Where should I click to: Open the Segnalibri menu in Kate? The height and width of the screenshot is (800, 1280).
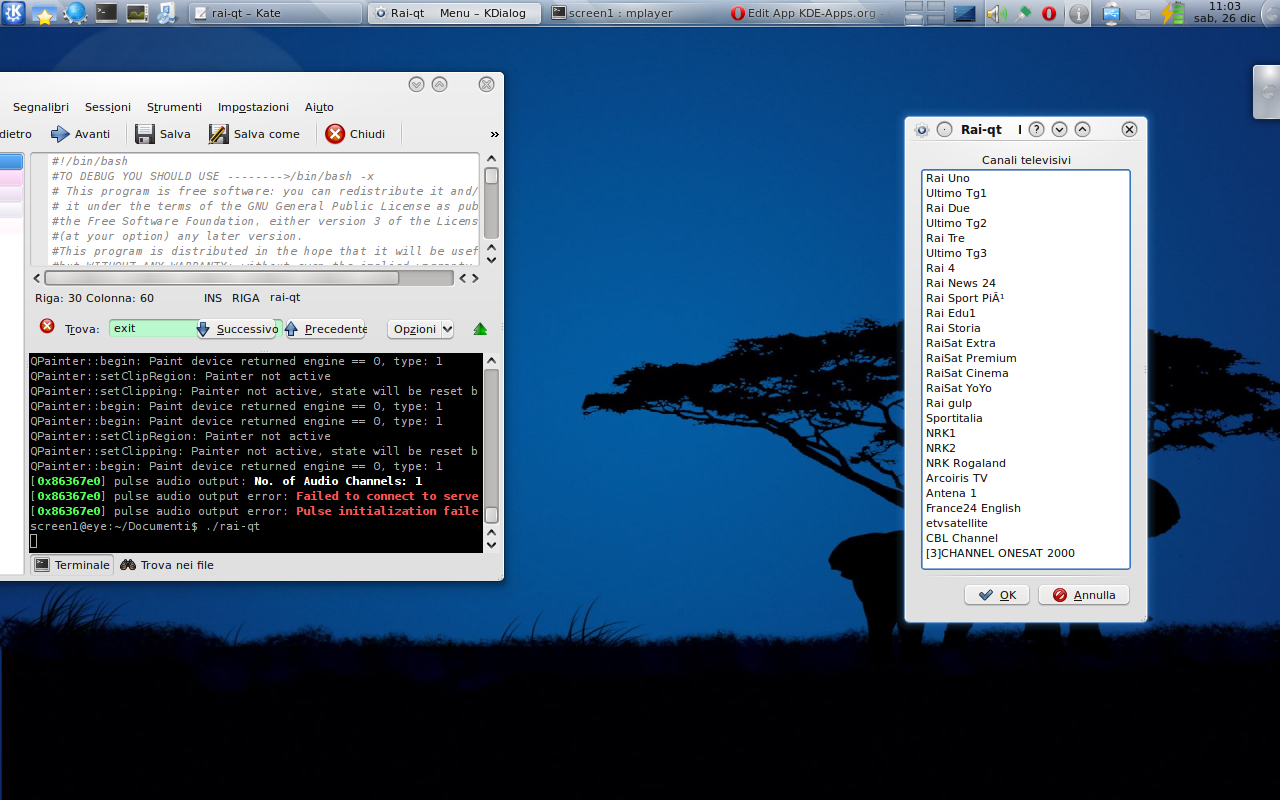point(41,107)
